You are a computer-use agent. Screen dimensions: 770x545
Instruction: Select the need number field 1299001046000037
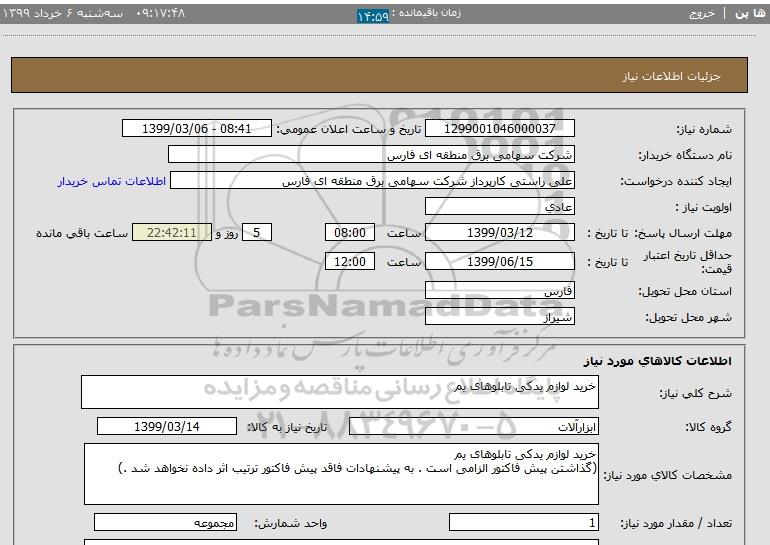tap(499, 129)
